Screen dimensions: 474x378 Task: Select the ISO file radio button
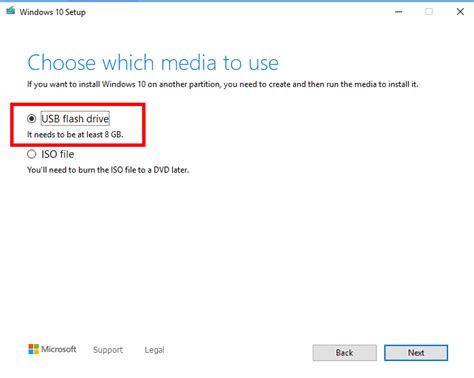click(32, 154)
